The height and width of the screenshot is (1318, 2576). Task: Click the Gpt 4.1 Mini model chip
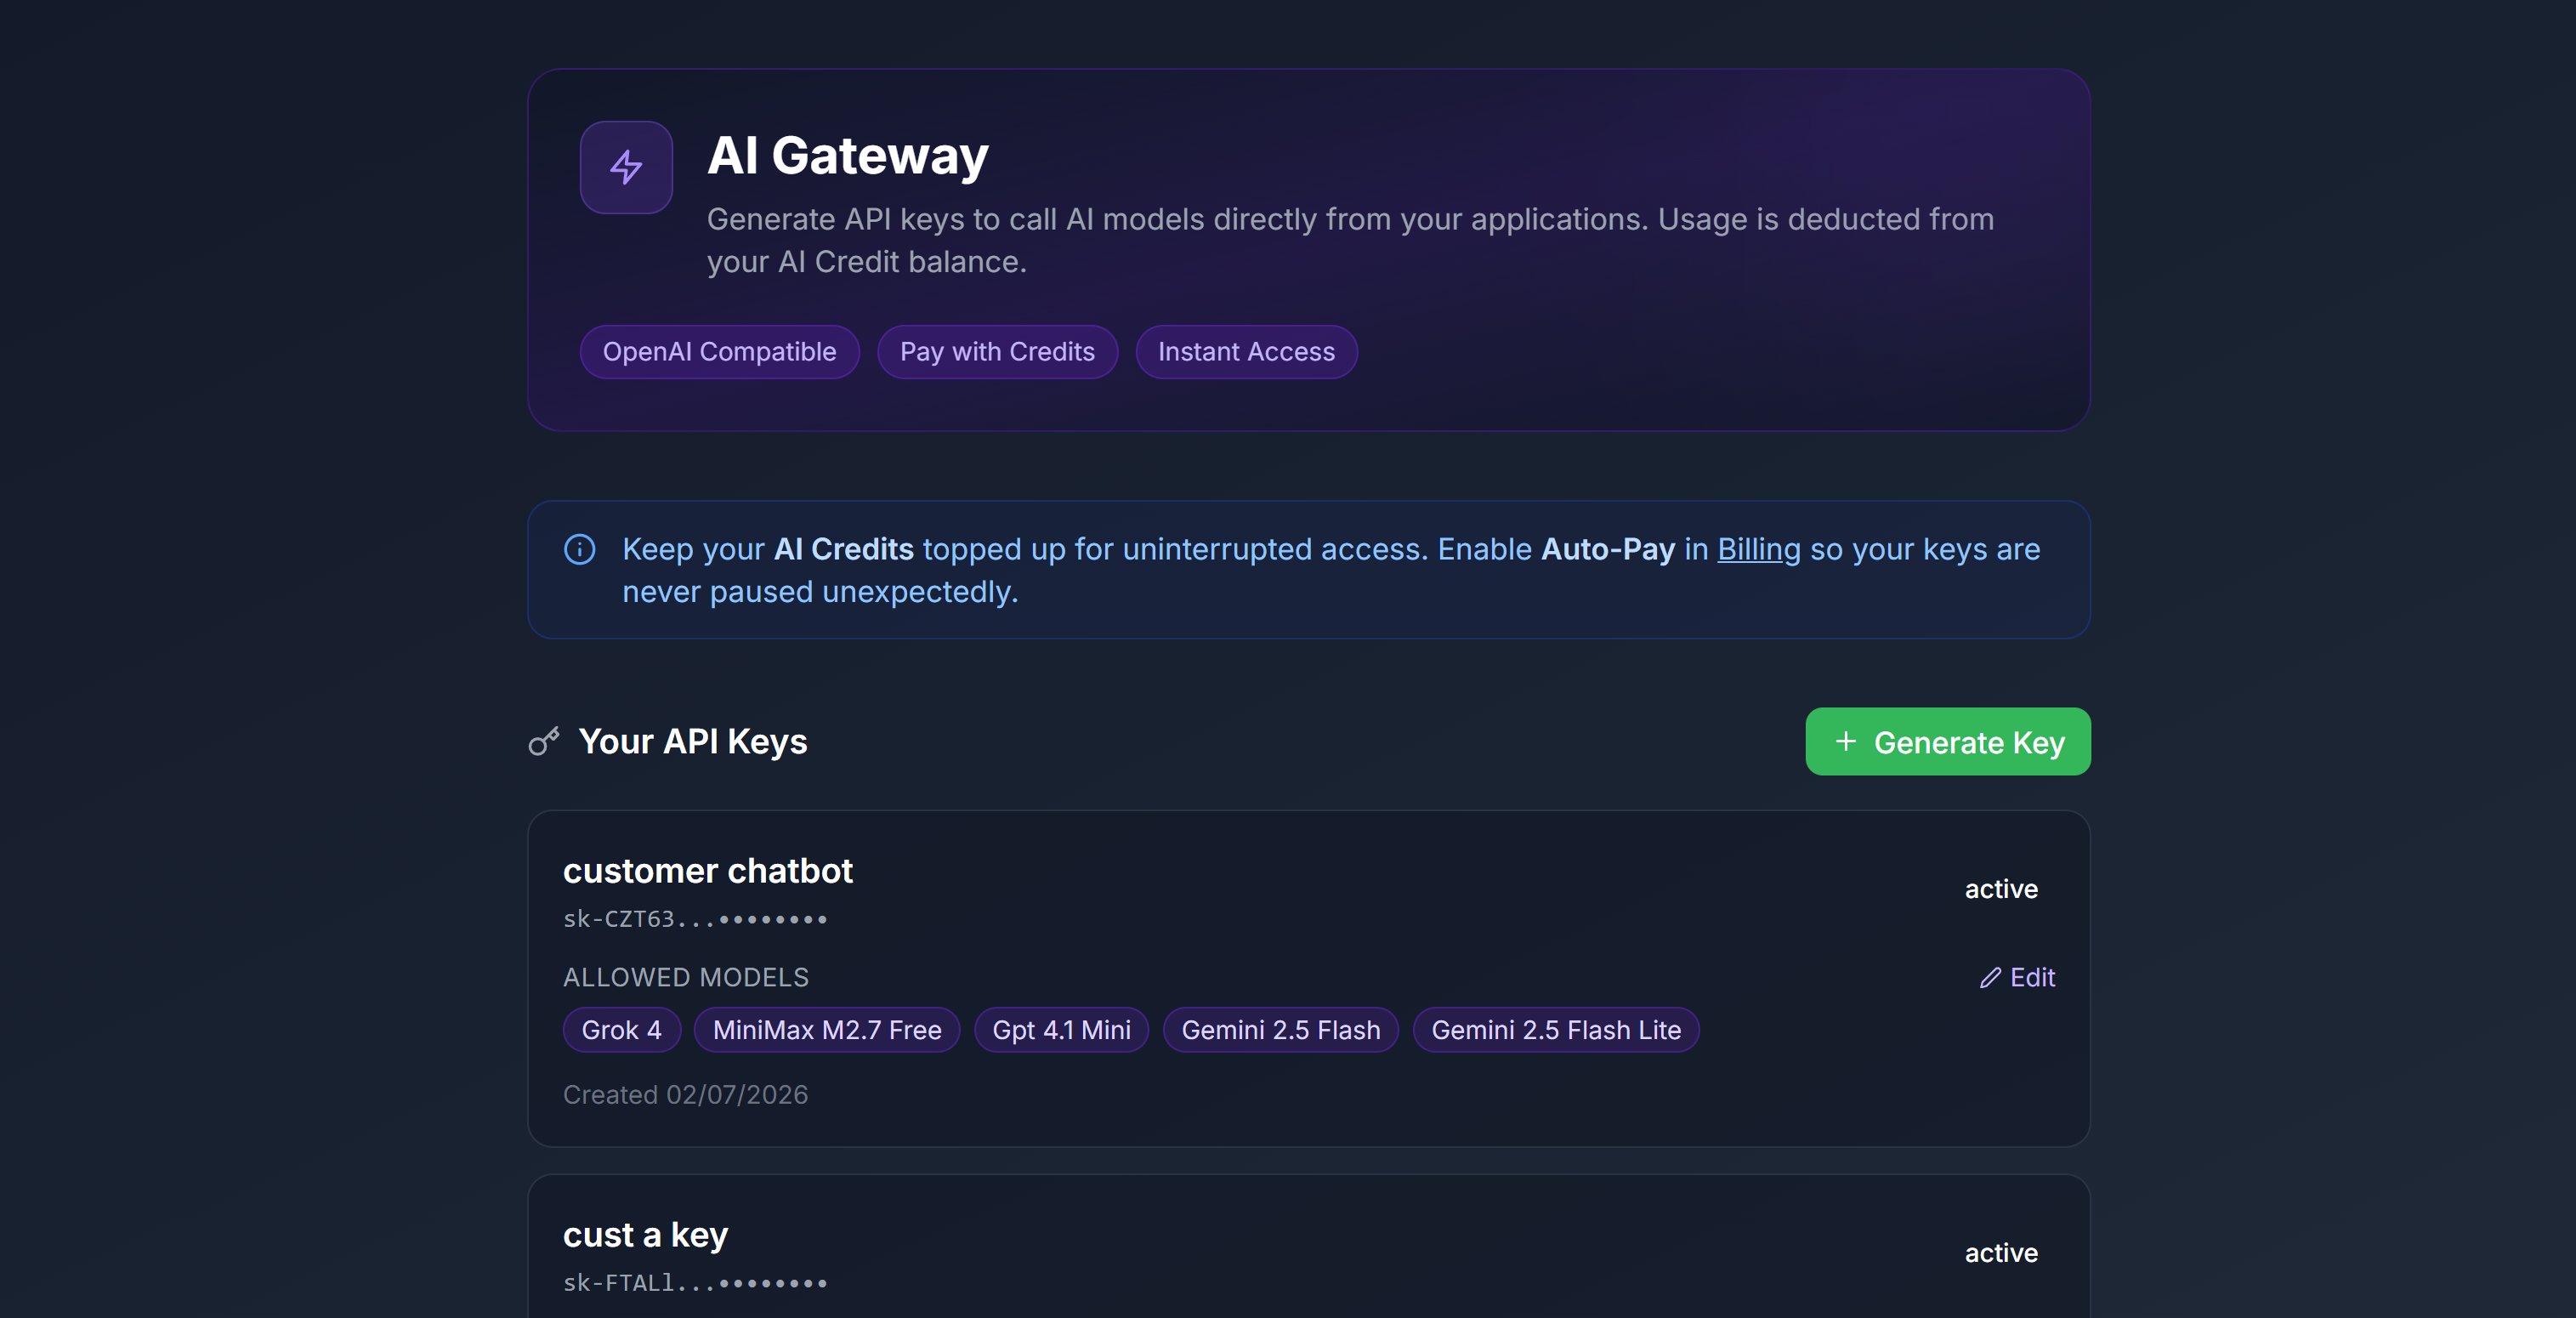coord(1061,1029)
